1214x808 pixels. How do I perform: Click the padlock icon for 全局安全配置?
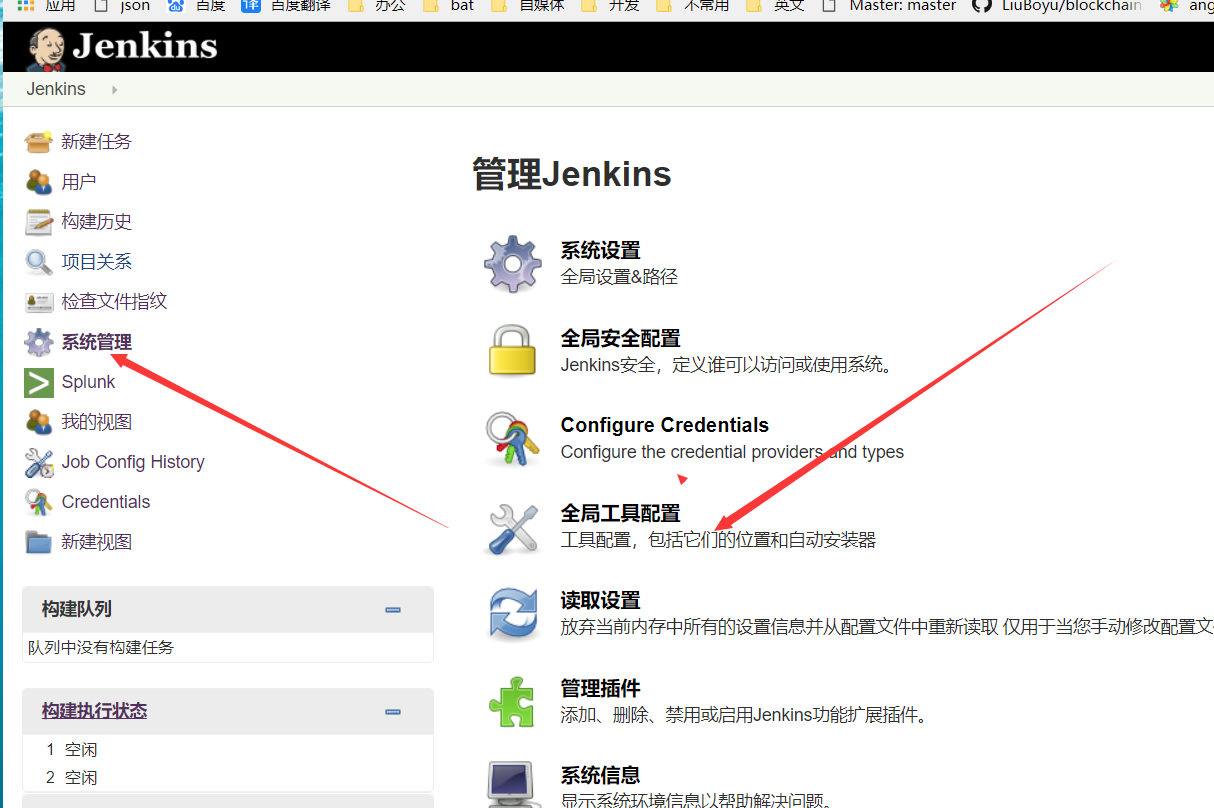click(x=512, y=351)
